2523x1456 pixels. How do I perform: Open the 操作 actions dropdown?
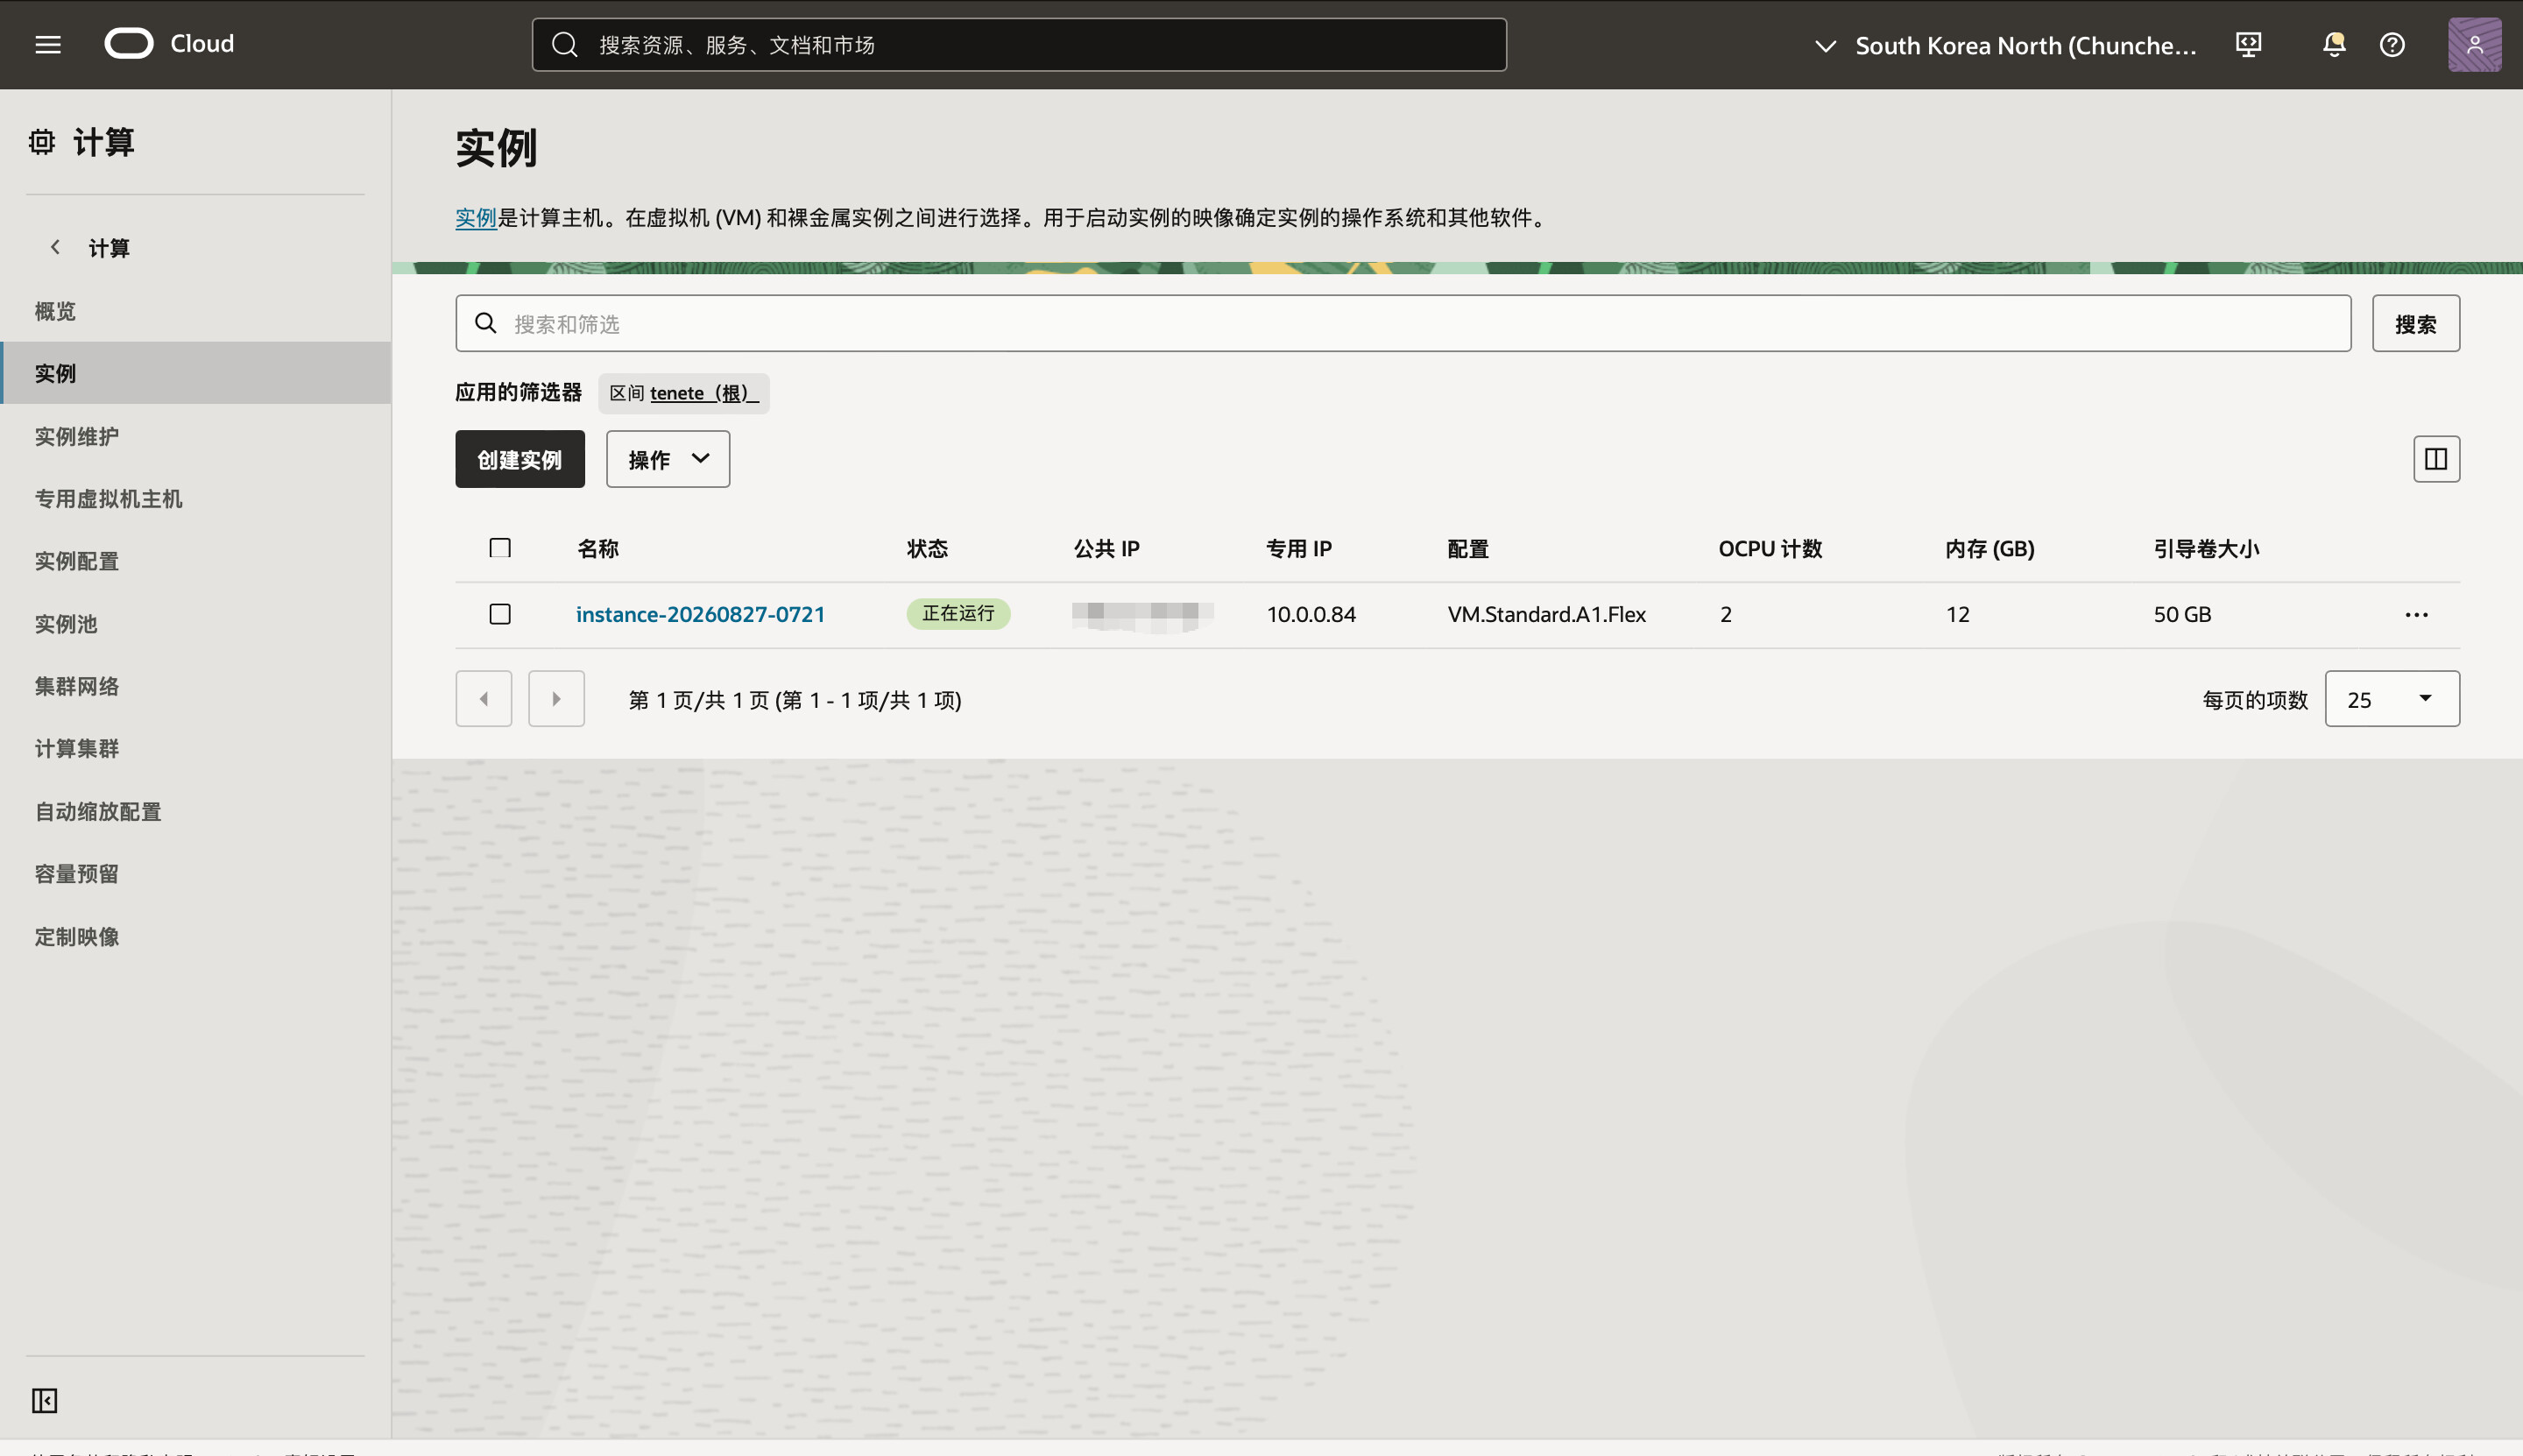click(x=668, y=459)
